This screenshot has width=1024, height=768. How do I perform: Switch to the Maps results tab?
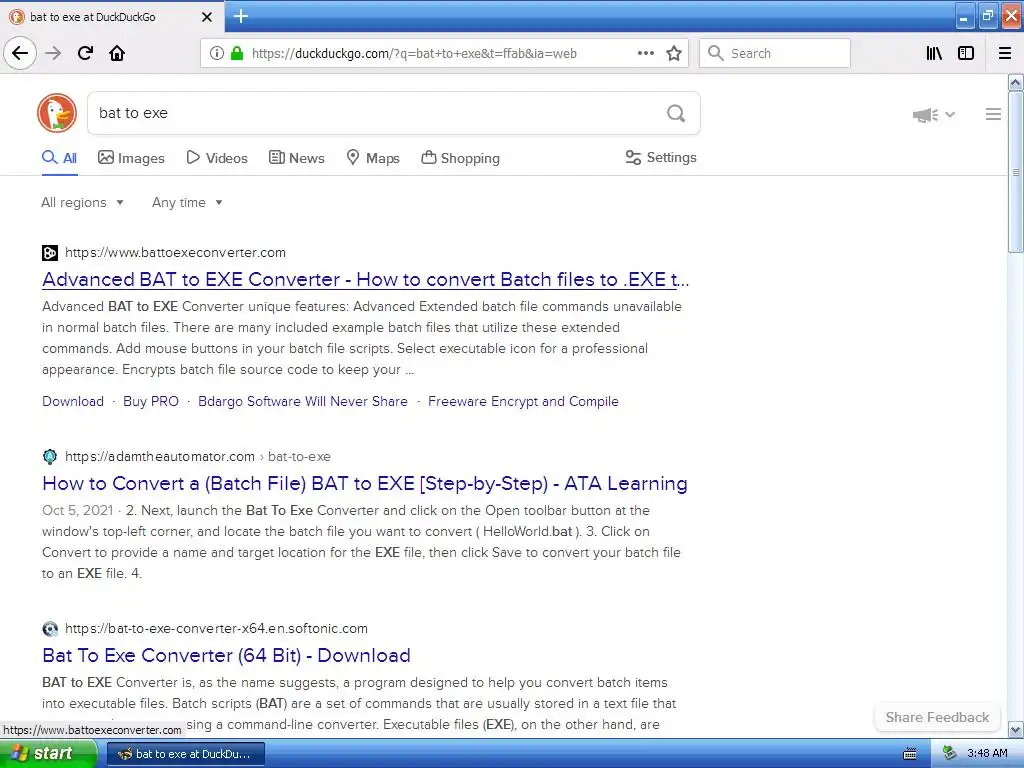click(x=373, y=158)
